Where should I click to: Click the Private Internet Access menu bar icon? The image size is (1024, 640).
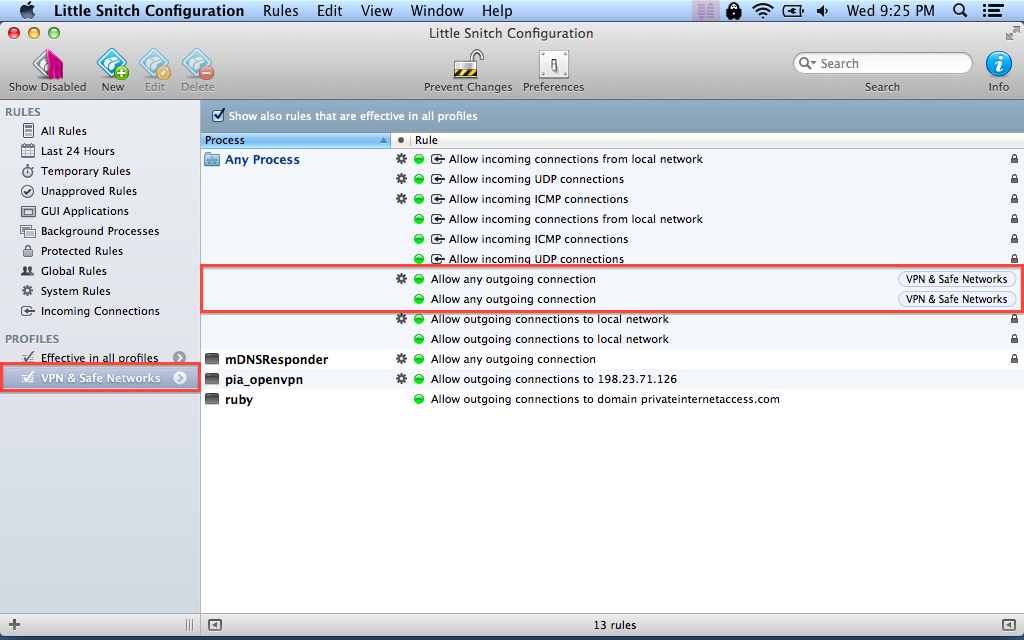click(x=734, y=10)
